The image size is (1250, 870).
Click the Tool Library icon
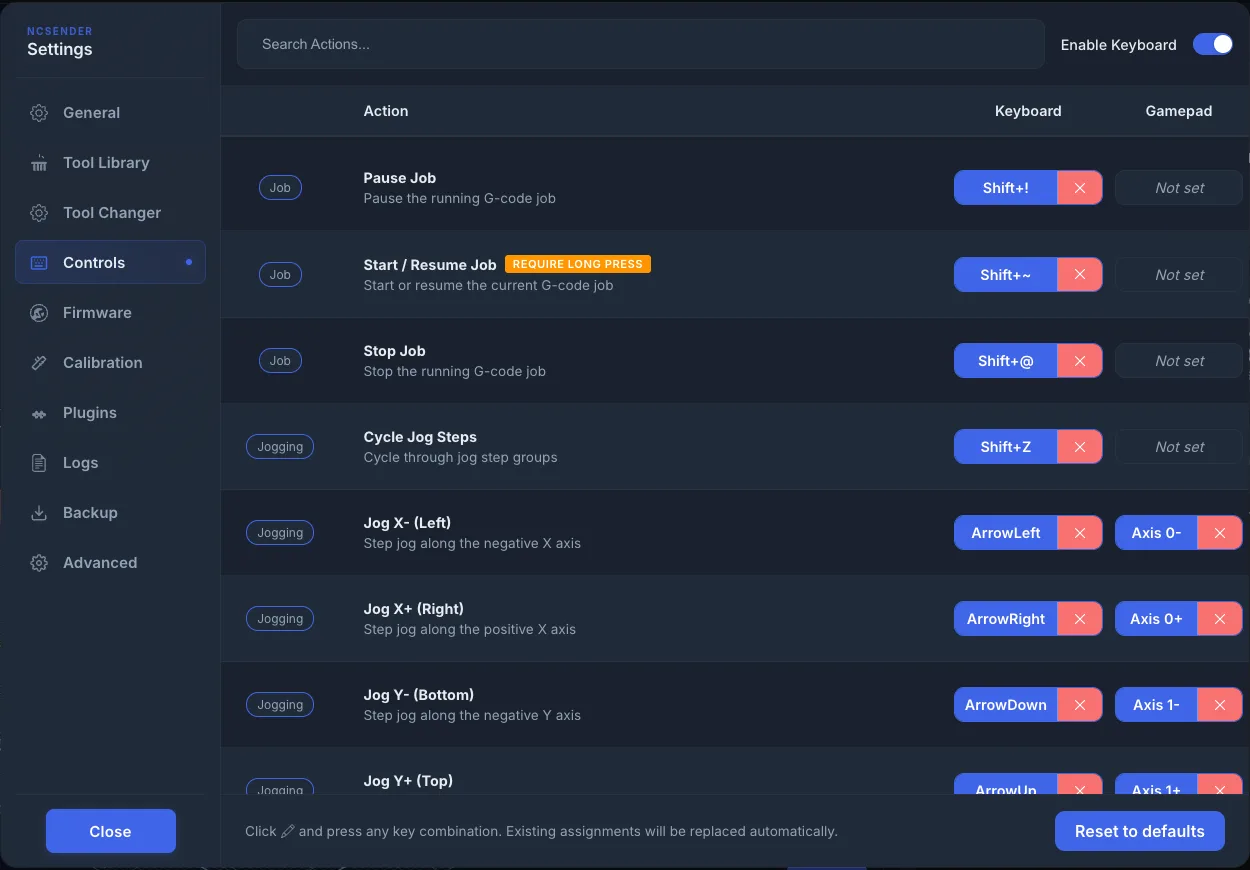coord(39,163)
